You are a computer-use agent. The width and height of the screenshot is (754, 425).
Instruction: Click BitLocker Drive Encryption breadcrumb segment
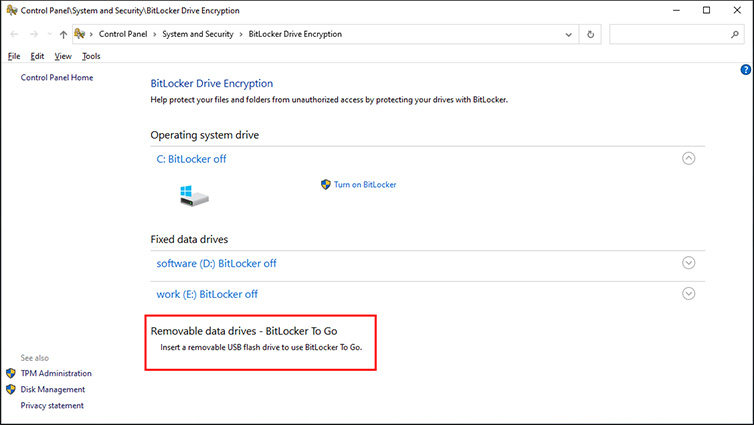coord(295,34)
